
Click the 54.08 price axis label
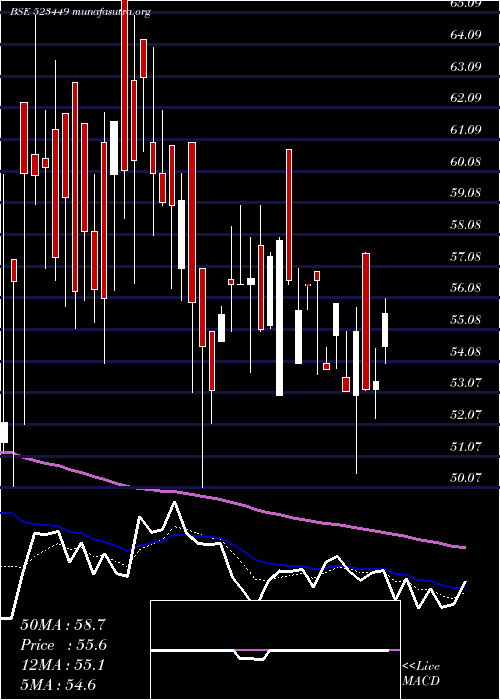point(466,351)
